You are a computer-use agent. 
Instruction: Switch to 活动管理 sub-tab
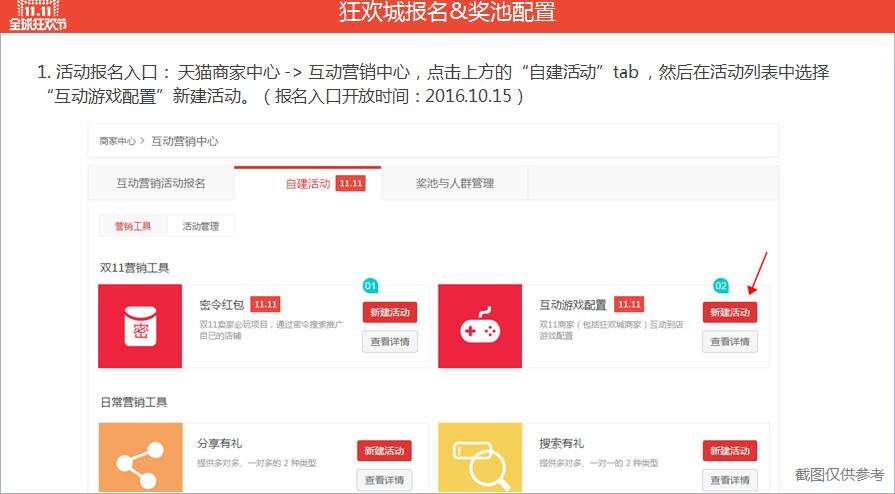[201, 226]
